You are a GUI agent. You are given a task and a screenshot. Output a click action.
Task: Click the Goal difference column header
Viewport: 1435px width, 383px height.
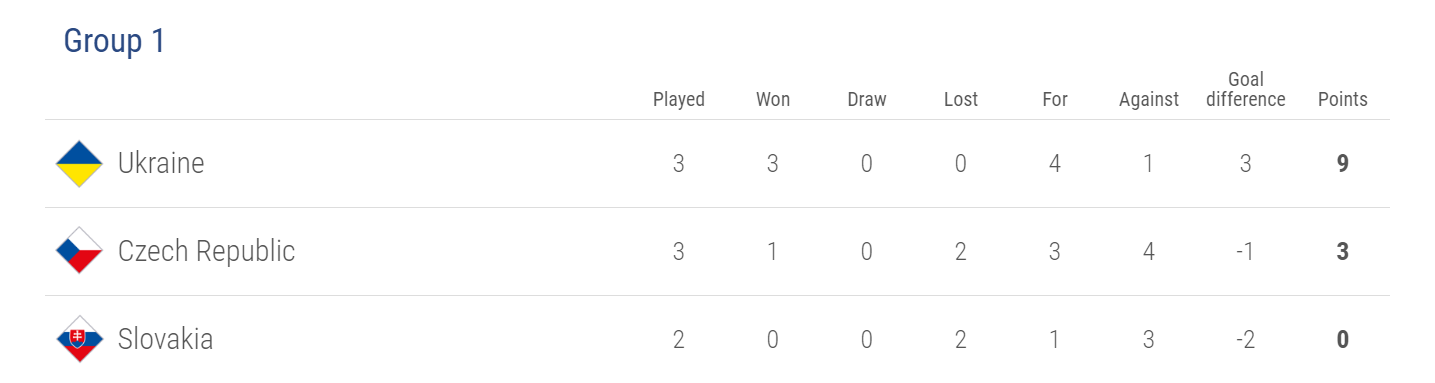point(1246,89)
